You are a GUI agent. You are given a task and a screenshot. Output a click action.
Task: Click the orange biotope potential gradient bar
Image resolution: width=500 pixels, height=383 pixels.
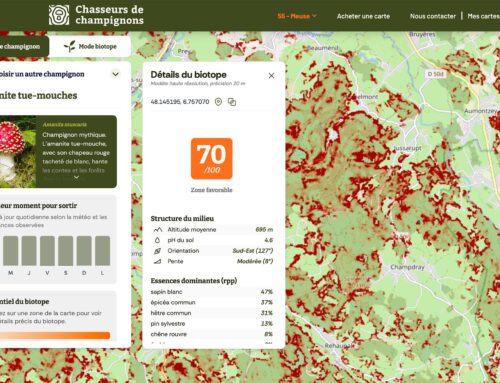55,335
